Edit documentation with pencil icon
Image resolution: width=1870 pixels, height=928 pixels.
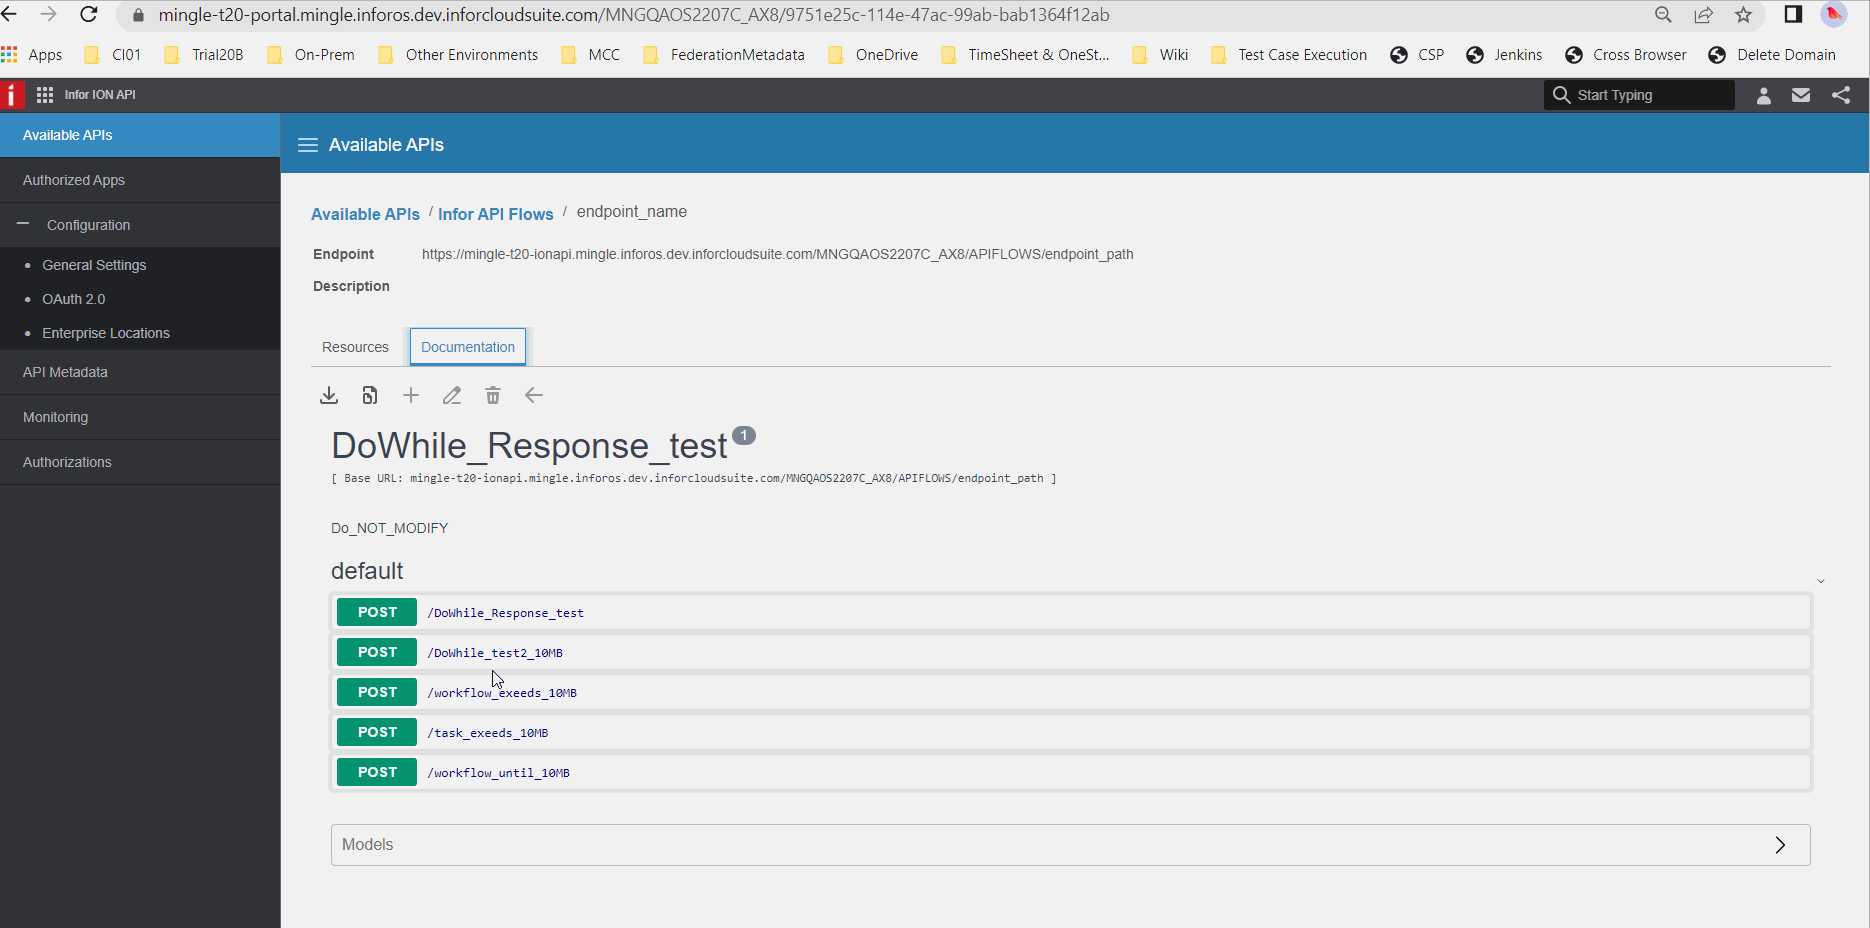click(x=452, y=396)
